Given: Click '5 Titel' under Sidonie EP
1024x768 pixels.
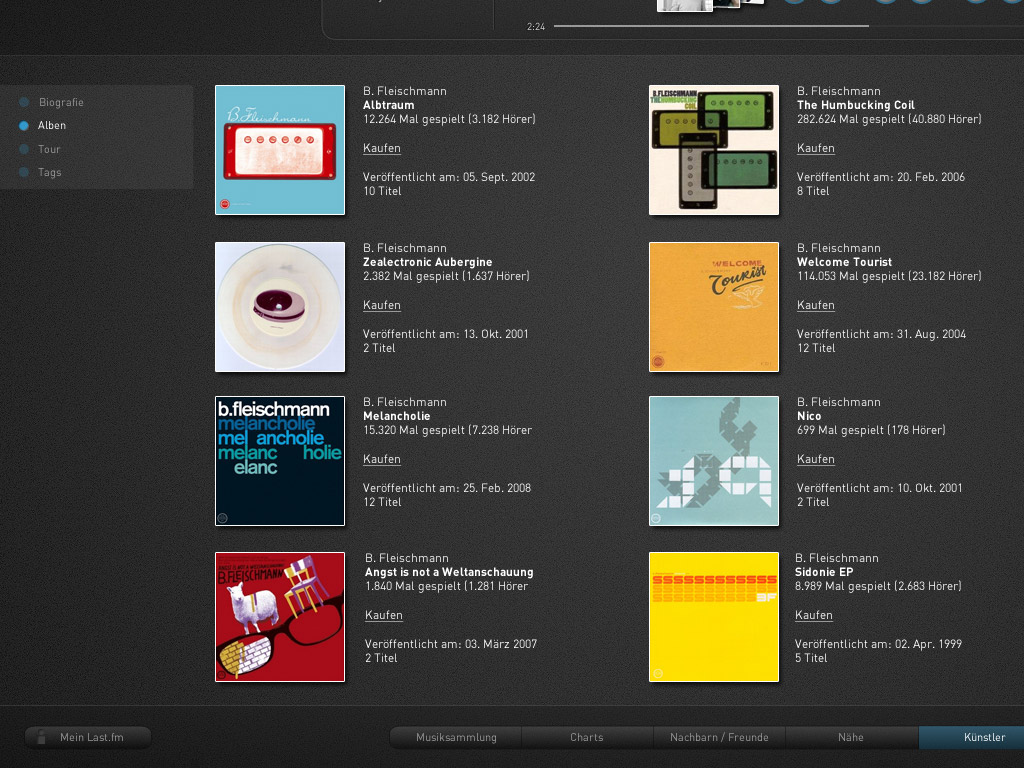Looking at the screenshot, I should click(x=811, y=658).
